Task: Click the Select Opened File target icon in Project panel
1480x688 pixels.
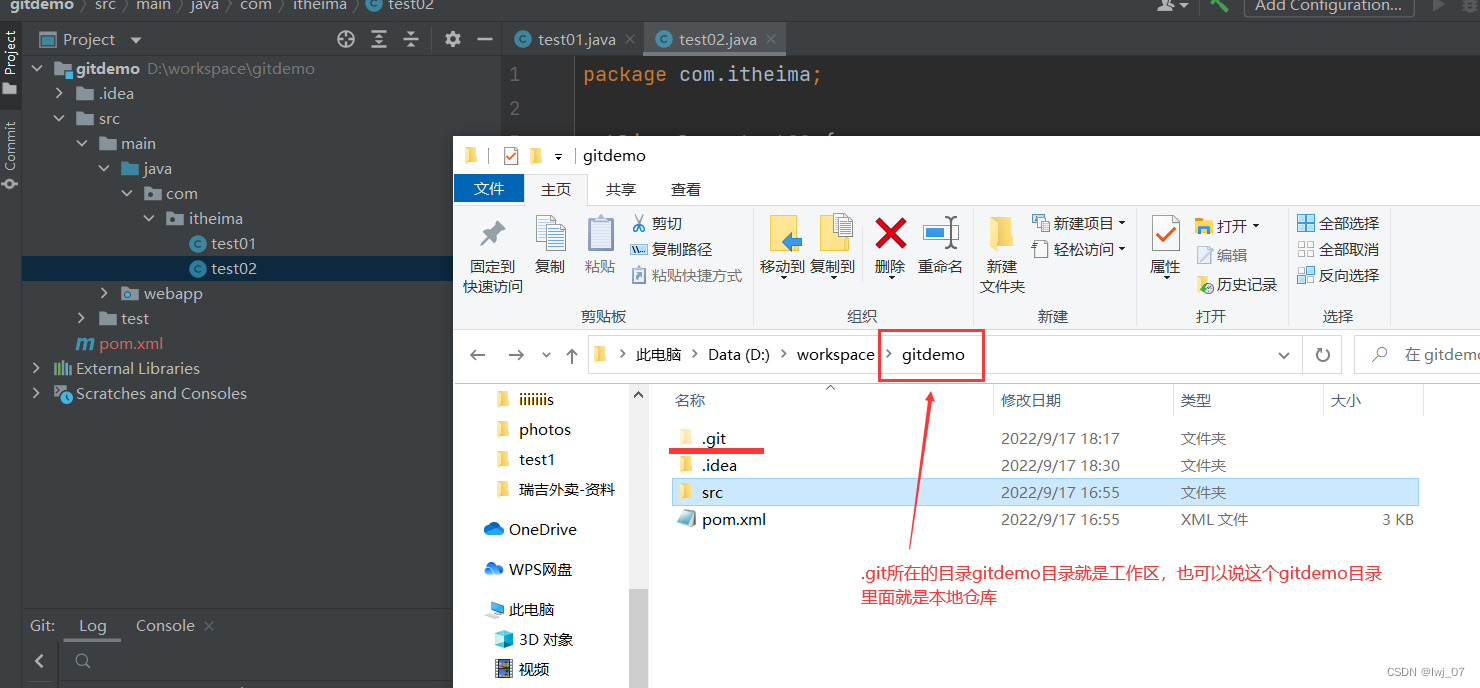Action: (x=346, y=39)
